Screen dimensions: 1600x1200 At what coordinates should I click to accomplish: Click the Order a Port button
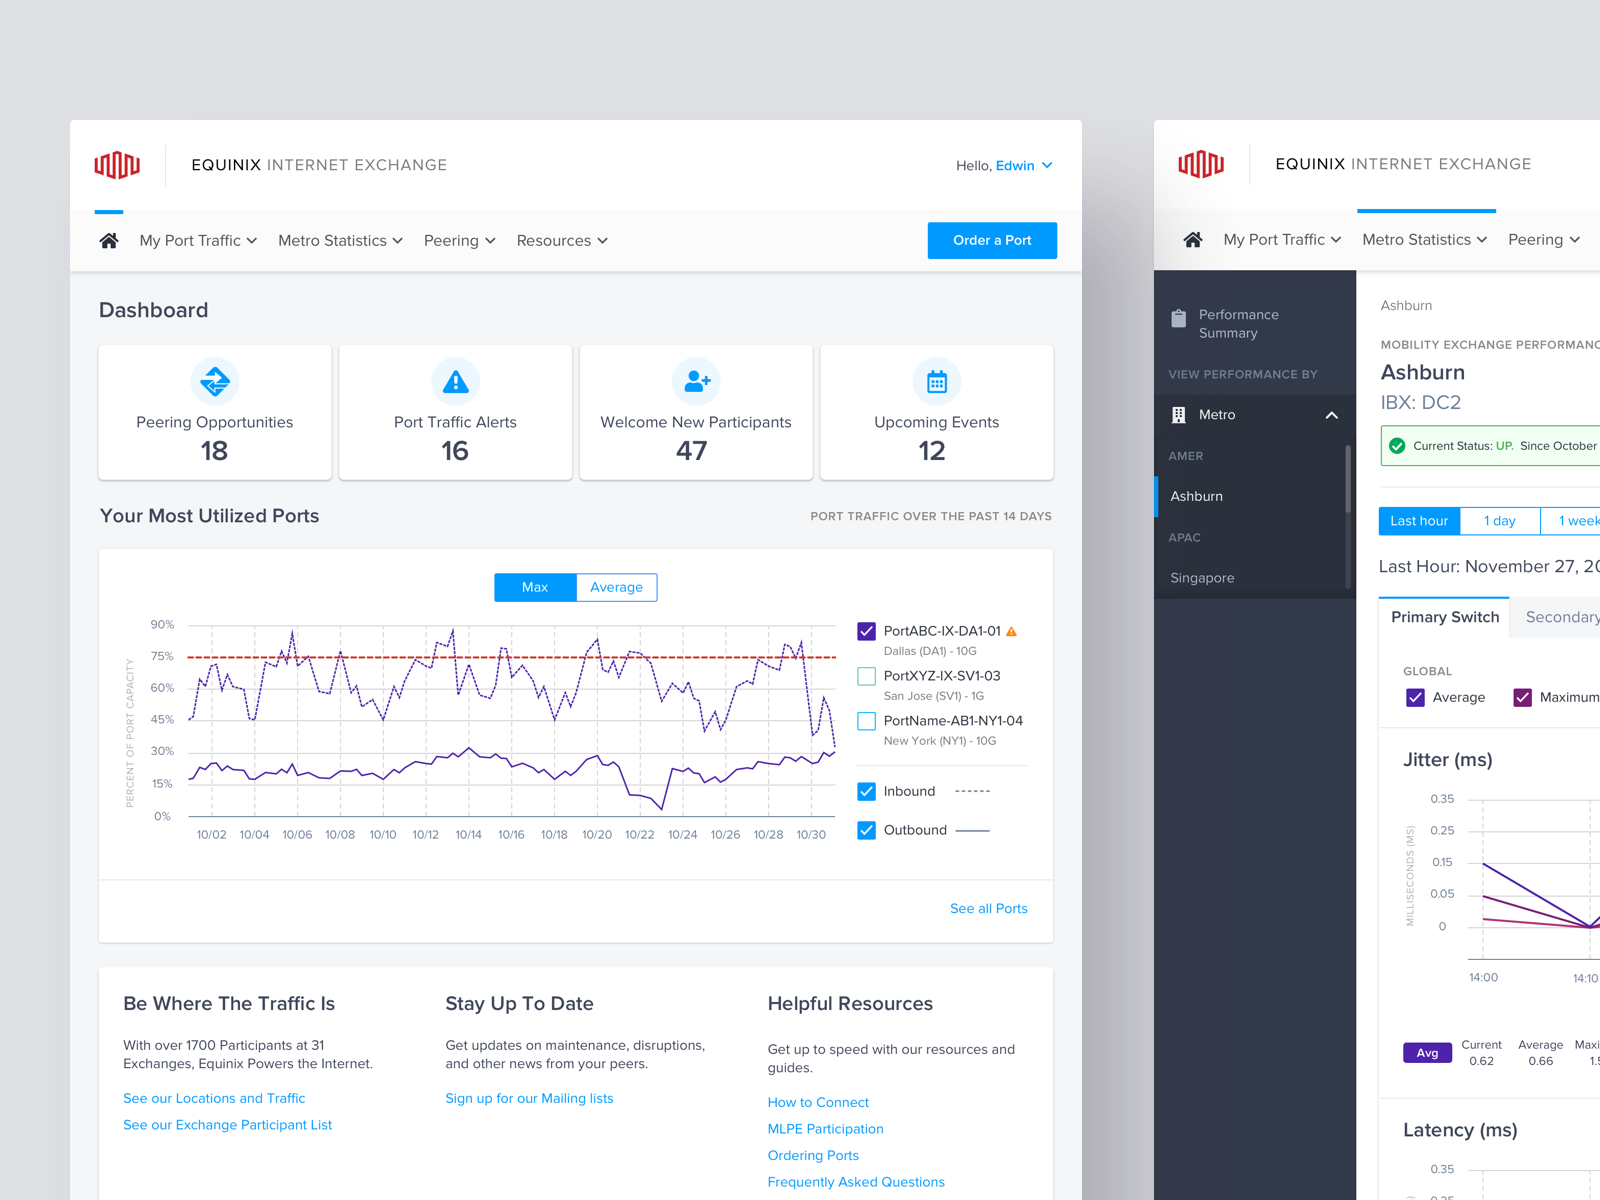tap(992, 240)
